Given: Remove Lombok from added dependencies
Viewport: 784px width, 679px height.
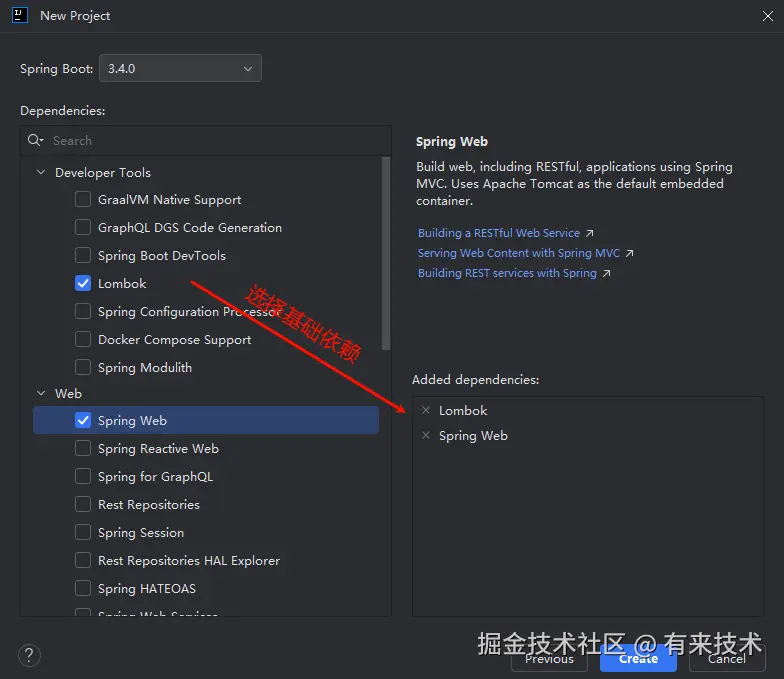Looking at the screenshot, I should coord(426,410).
